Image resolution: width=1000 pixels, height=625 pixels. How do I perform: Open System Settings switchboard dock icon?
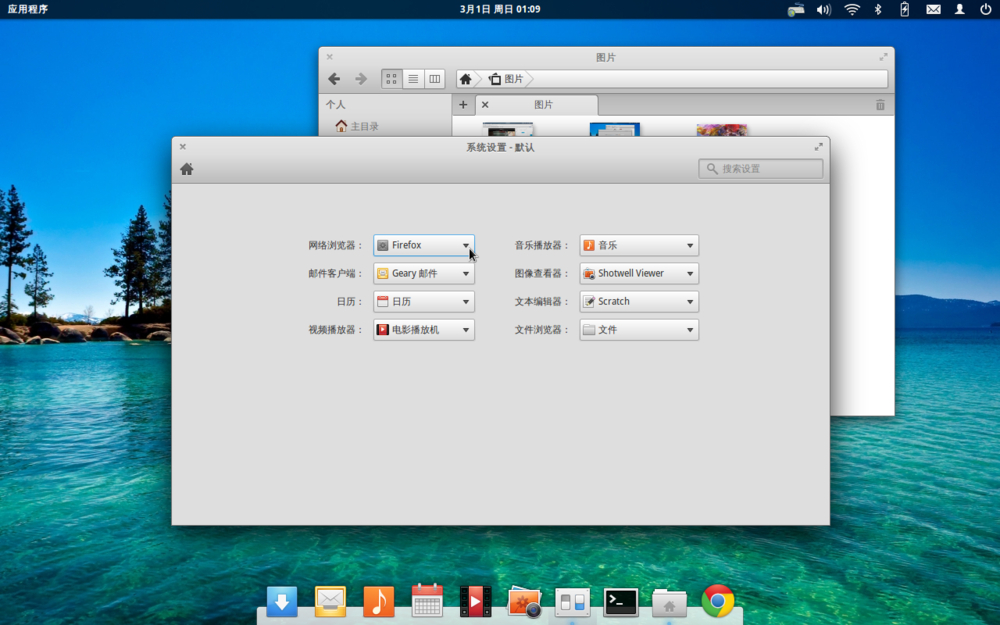[573, 601]
